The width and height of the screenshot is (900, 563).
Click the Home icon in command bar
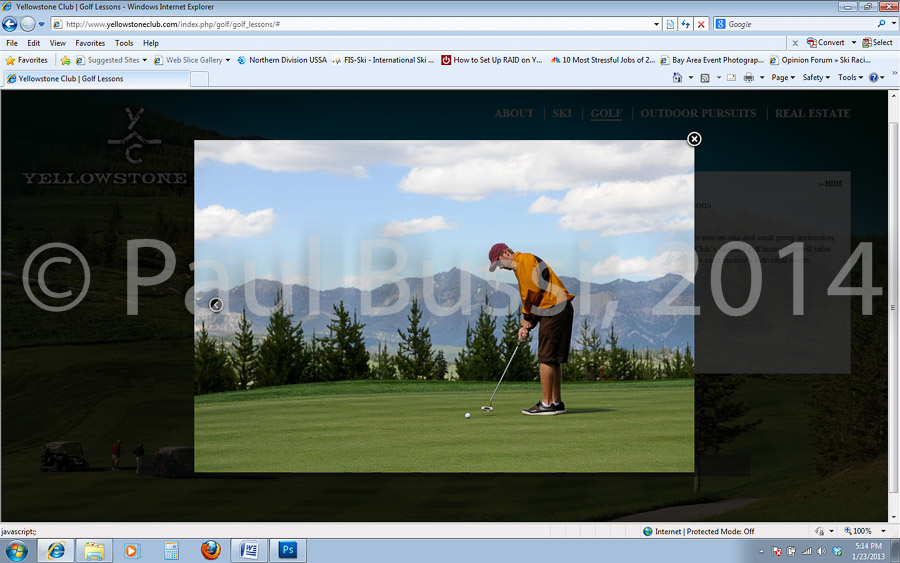(677, 77)
